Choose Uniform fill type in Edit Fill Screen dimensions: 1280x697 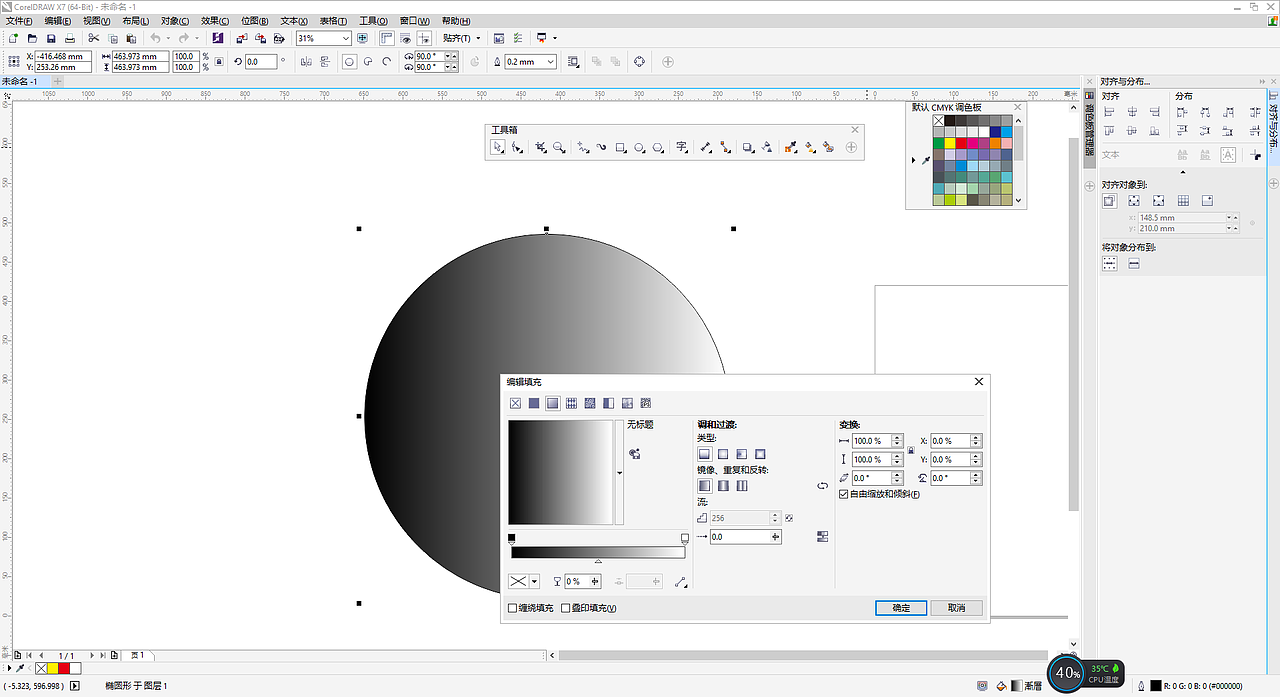point(534,403)
